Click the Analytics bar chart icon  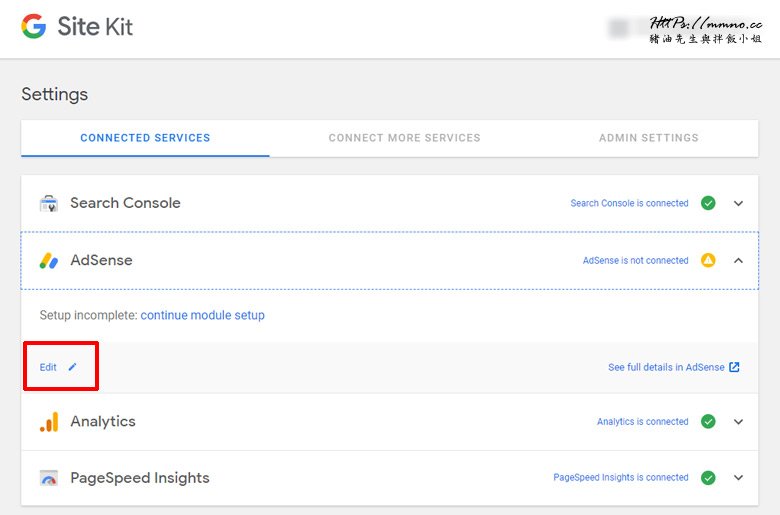tap(49, 422)
